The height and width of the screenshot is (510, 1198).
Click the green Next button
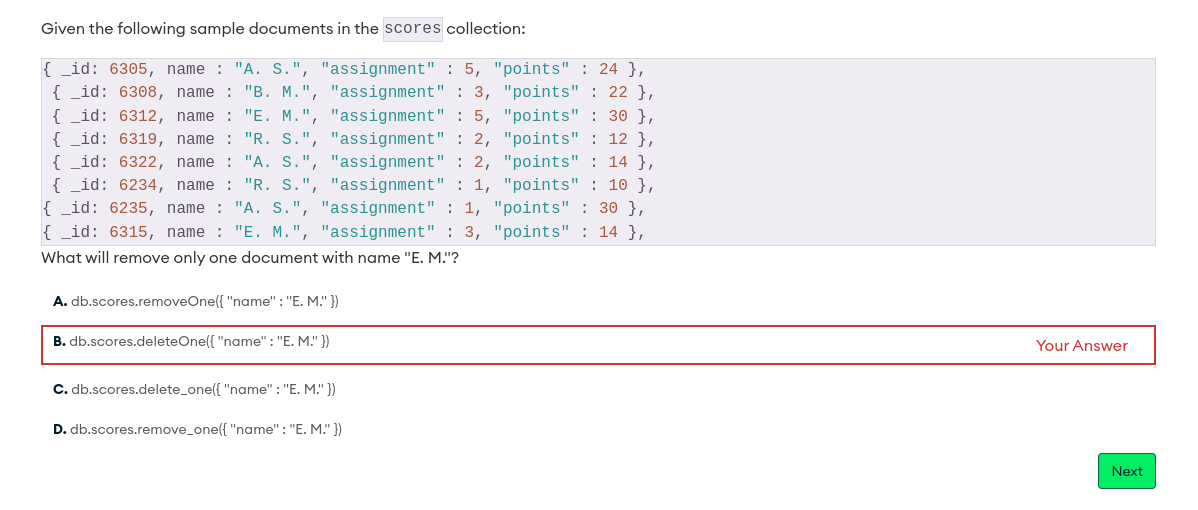tap(1126, 471)
